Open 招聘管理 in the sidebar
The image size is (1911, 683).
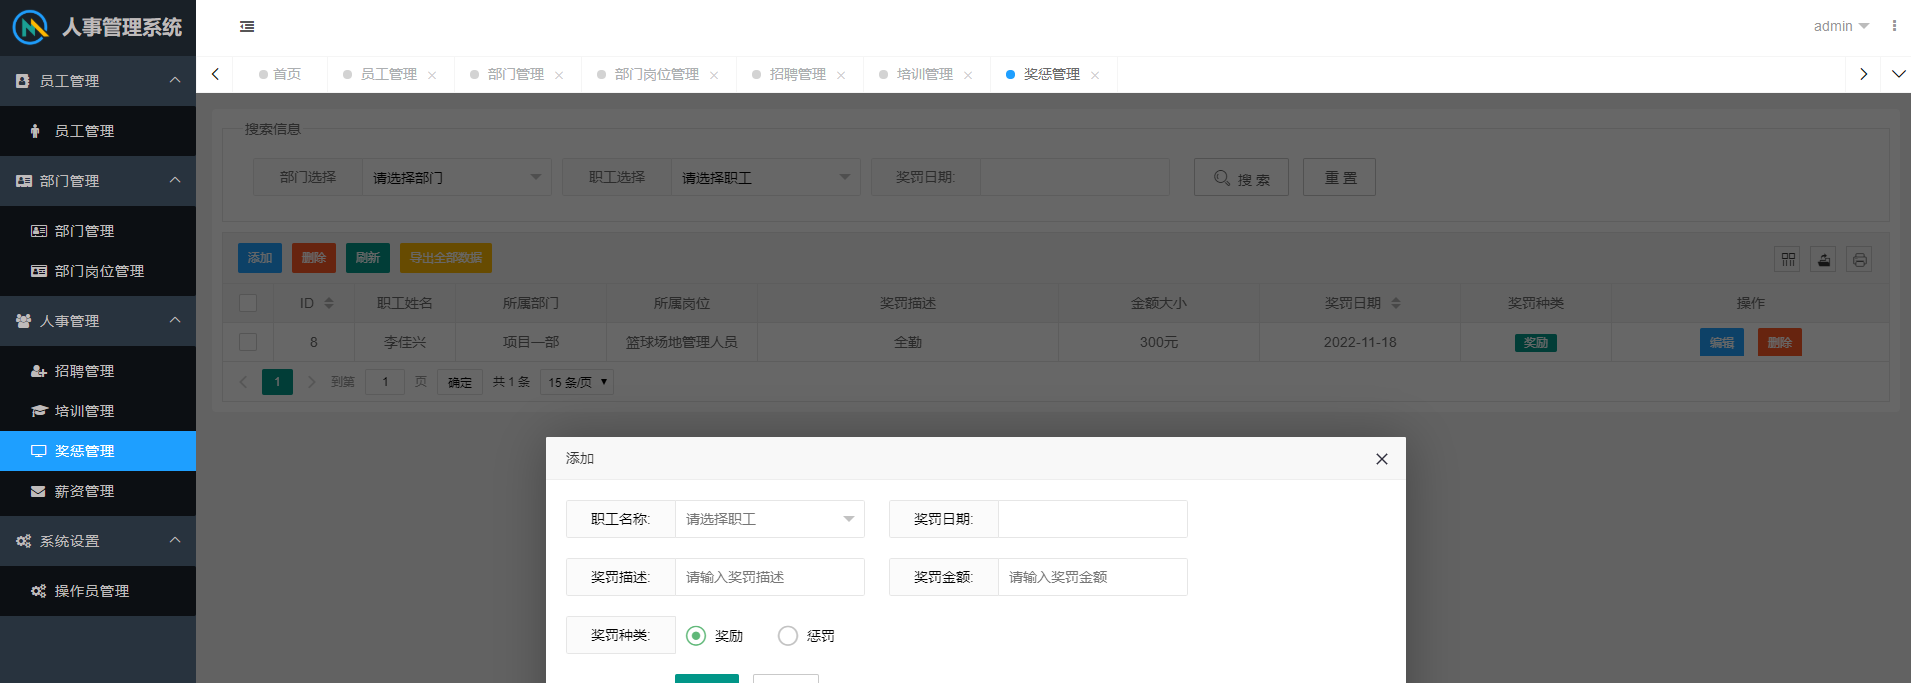pos(84,371)
